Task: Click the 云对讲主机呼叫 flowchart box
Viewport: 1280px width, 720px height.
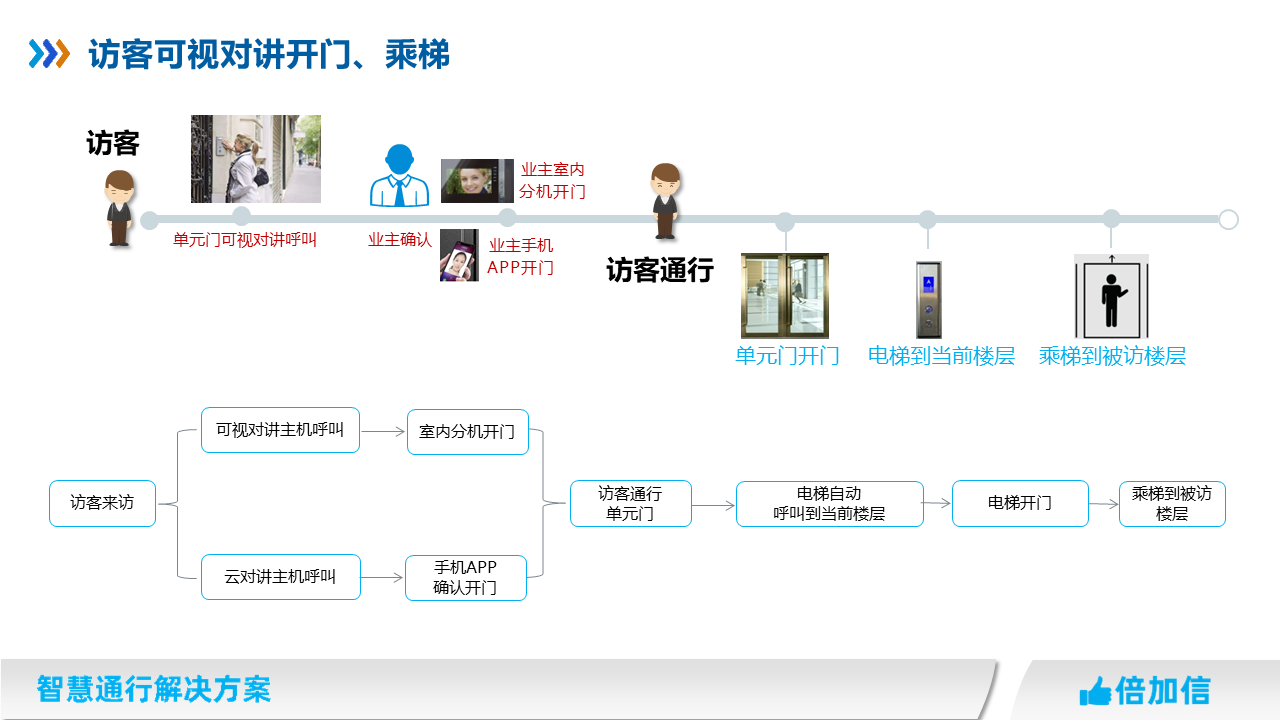Action: (280, 577)
